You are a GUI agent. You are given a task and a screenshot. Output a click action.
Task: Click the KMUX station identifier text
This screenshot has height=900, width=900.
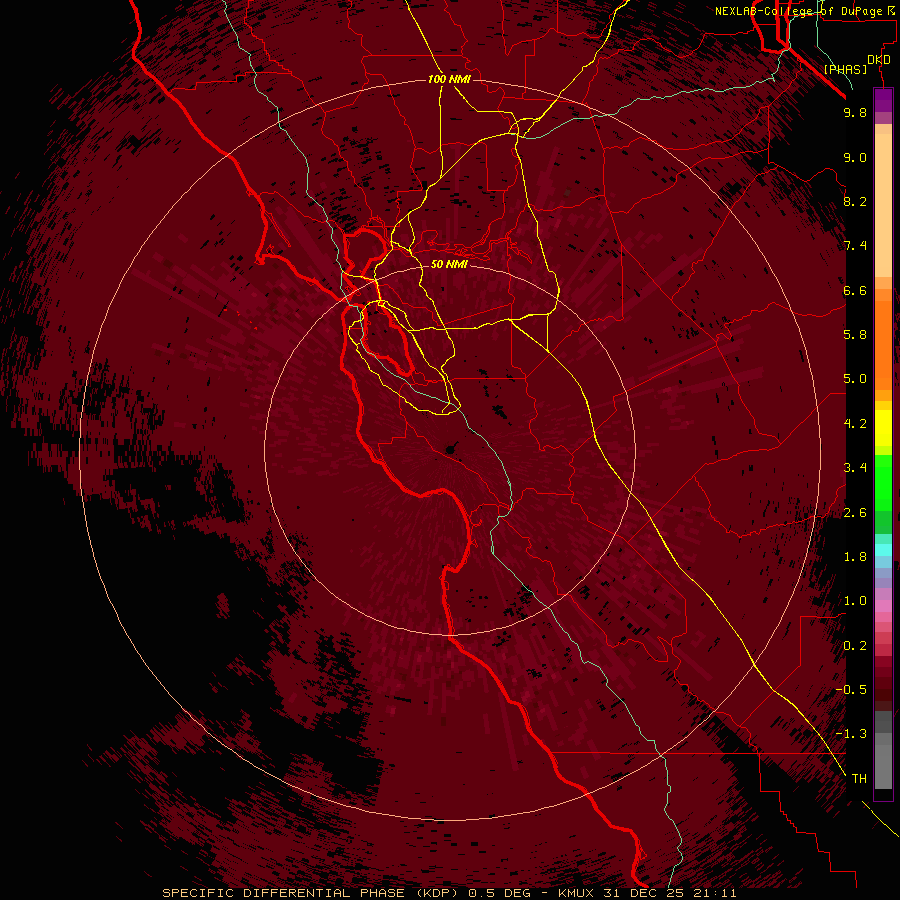click(x=576, y=893)
